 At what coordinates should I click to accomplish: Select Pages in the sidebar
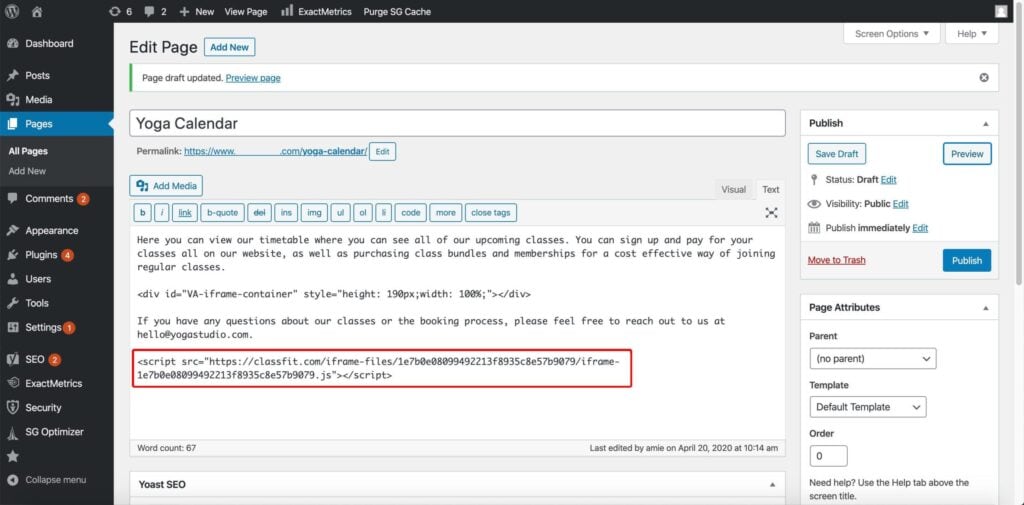[57, 124]
